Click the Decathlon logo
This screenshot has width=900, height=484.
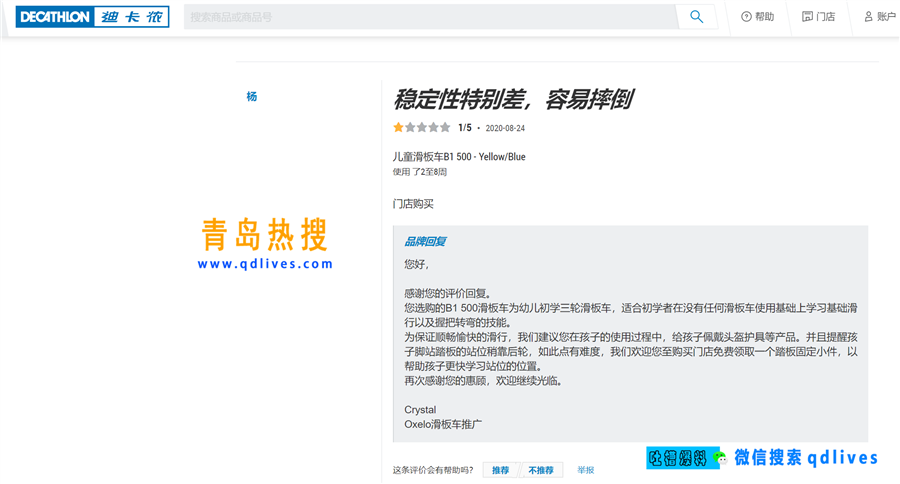[92, 17]
